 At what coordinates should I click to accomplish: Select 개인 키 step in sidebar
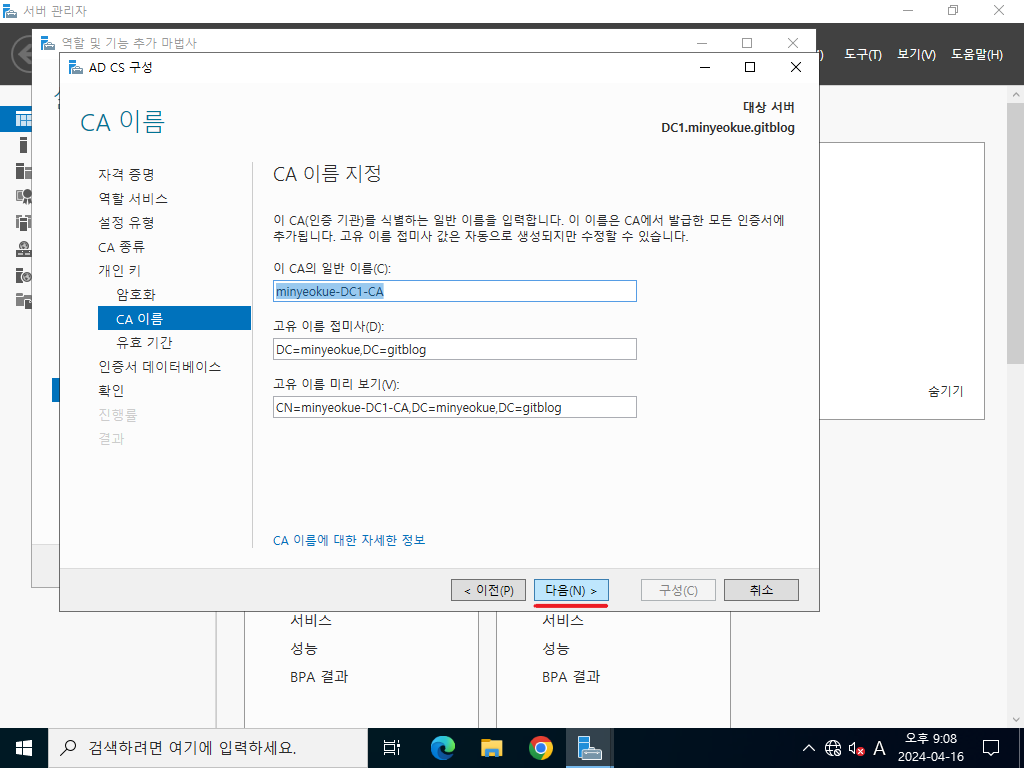coord(120,270)
